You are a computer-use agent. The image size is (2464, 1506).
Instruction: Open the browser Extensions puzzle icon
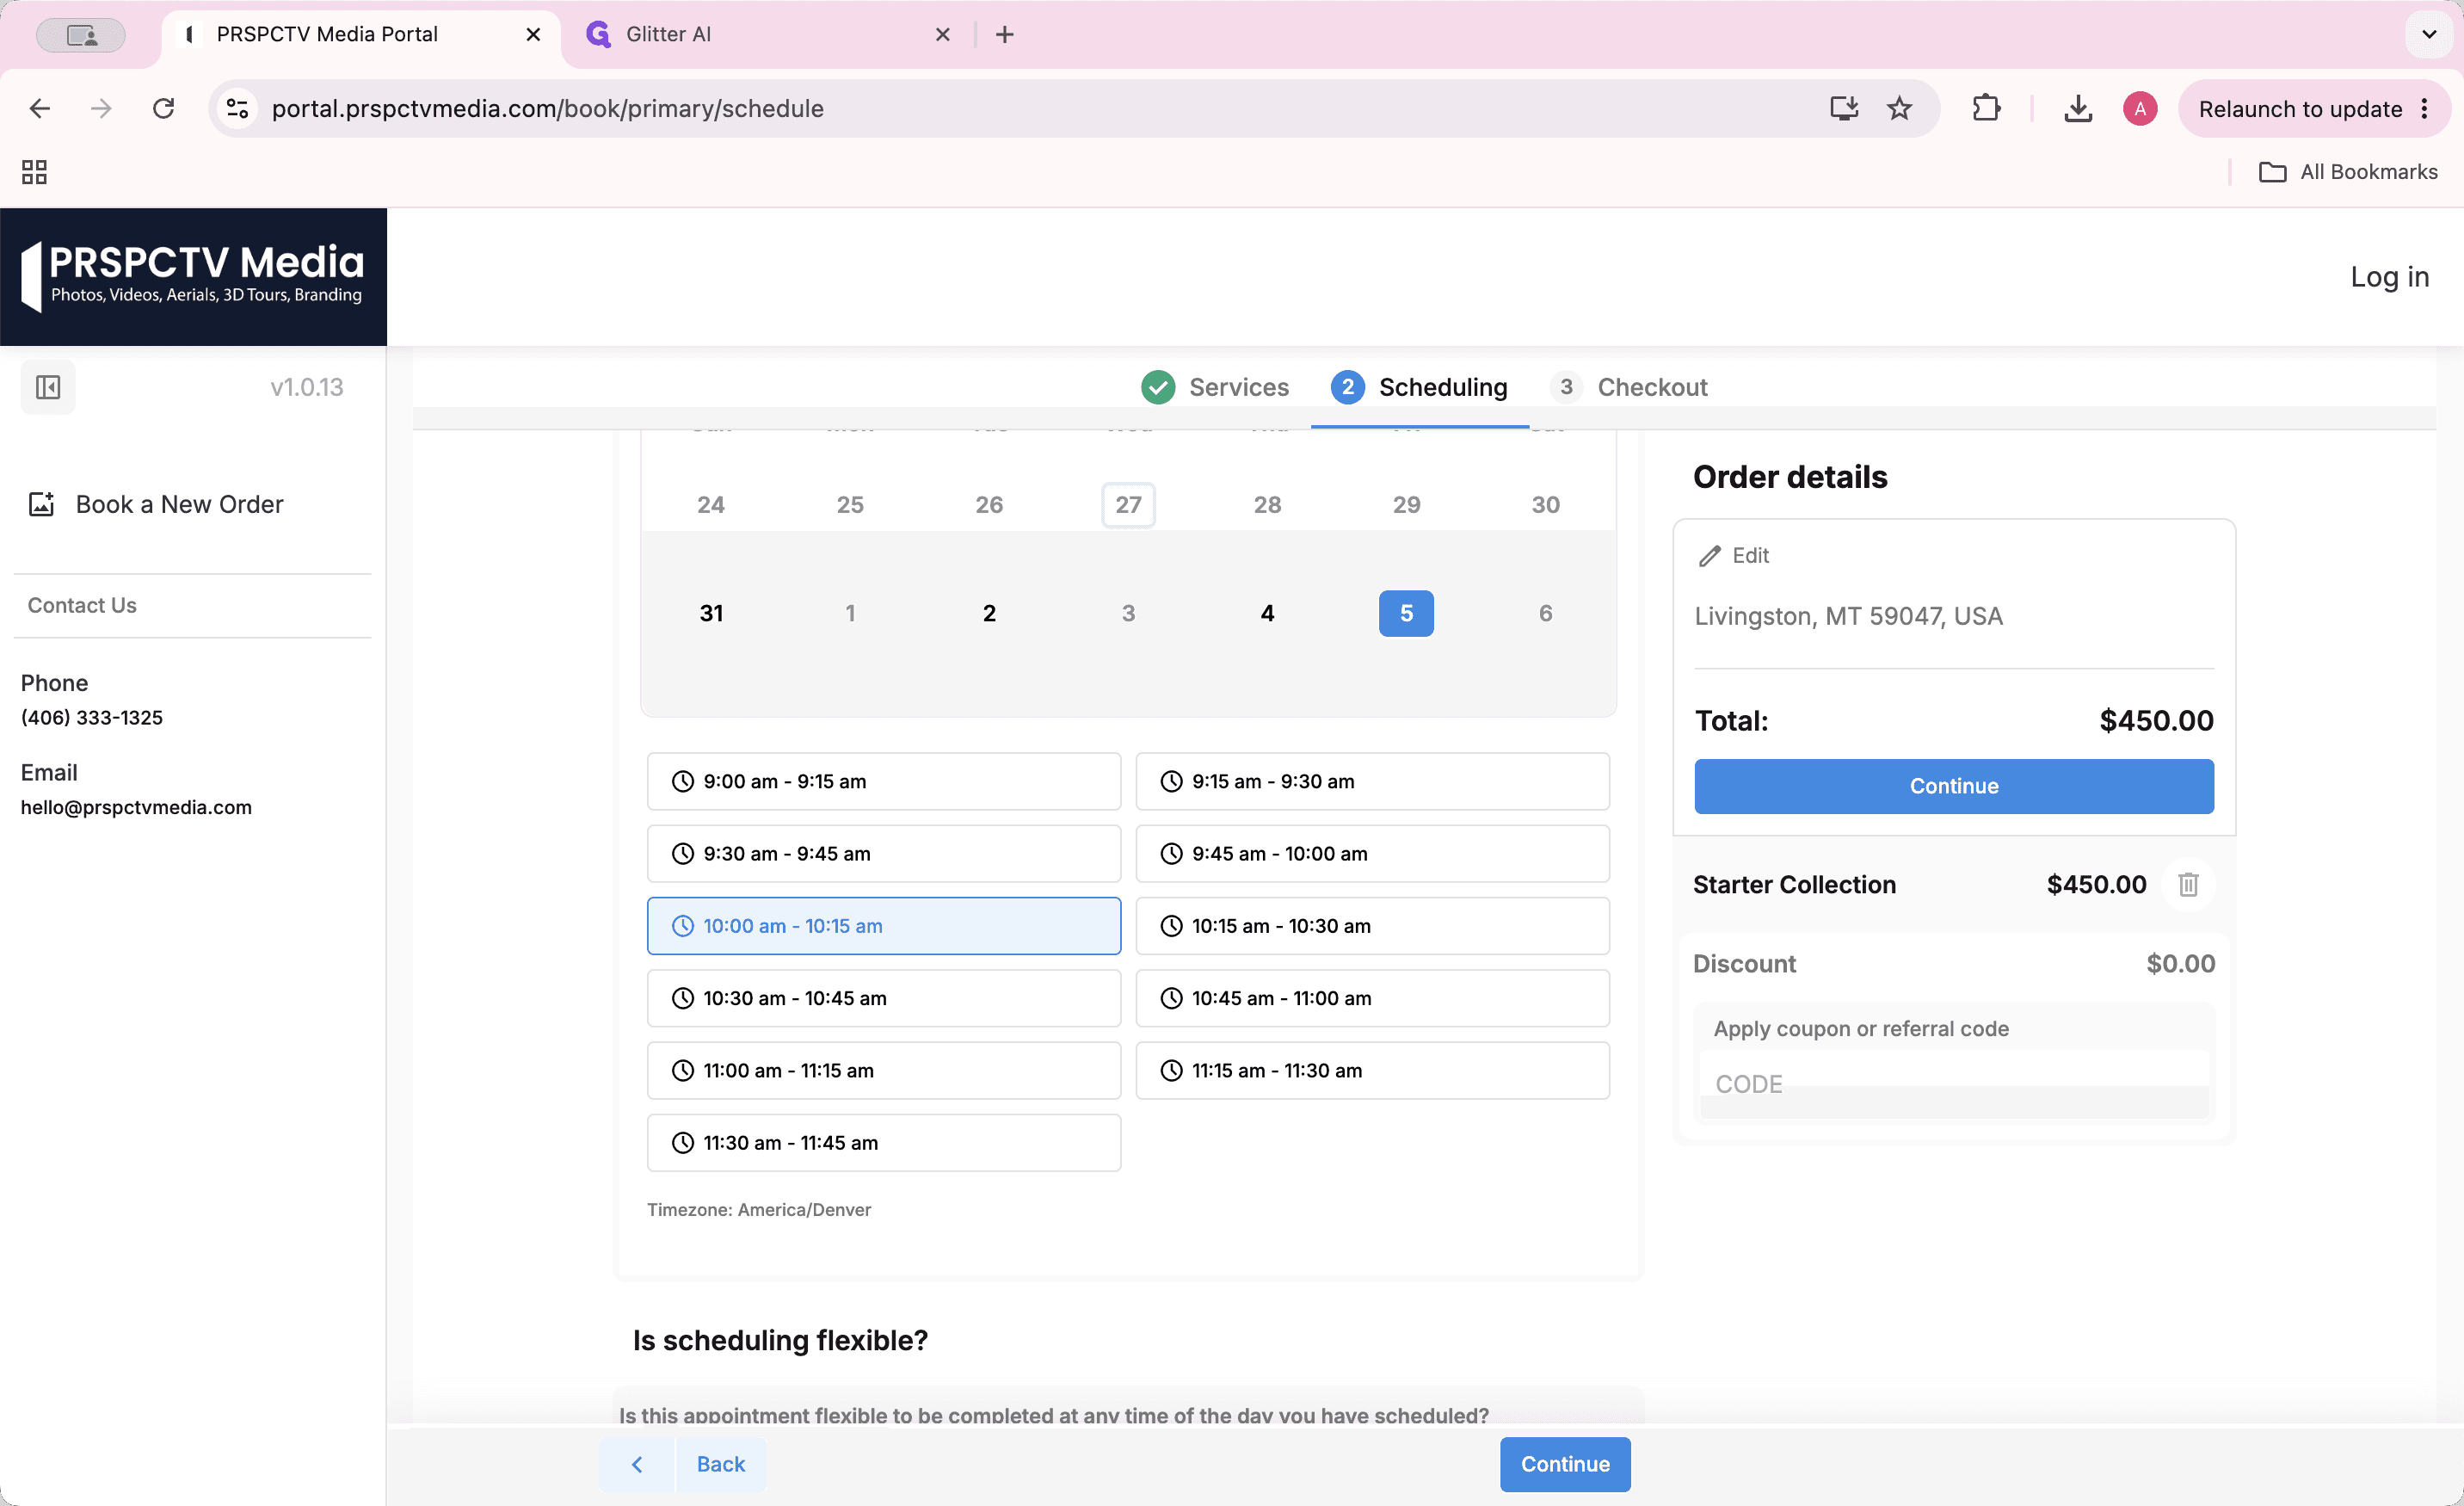click(1986, 108)
